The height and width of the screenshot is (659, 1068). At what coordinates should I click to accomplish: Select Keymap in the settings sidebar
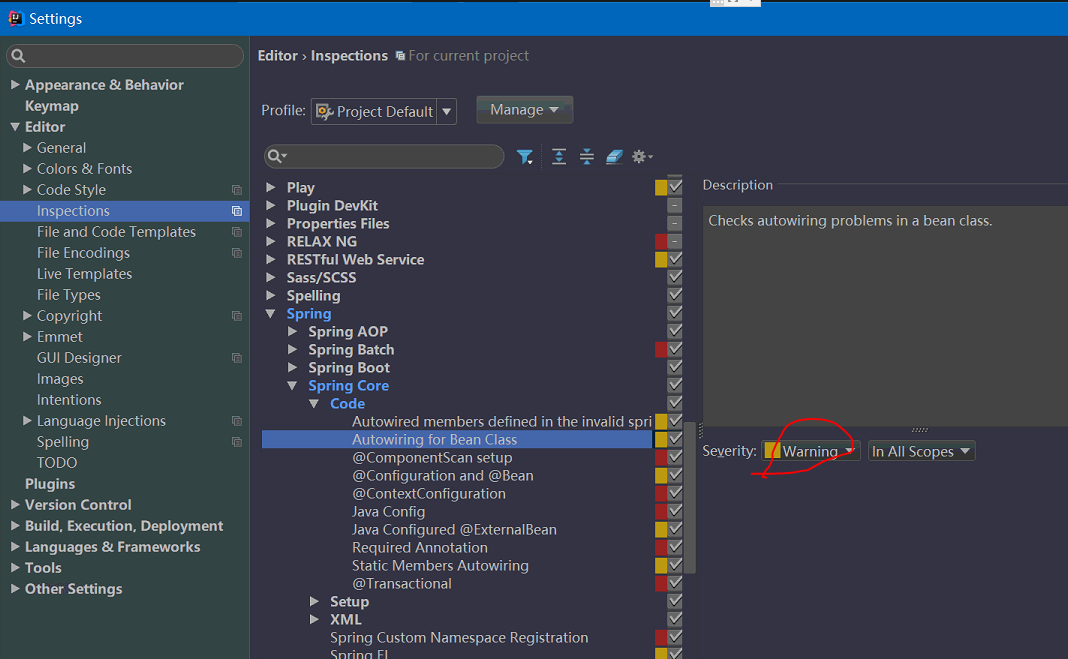click(52, 106)
